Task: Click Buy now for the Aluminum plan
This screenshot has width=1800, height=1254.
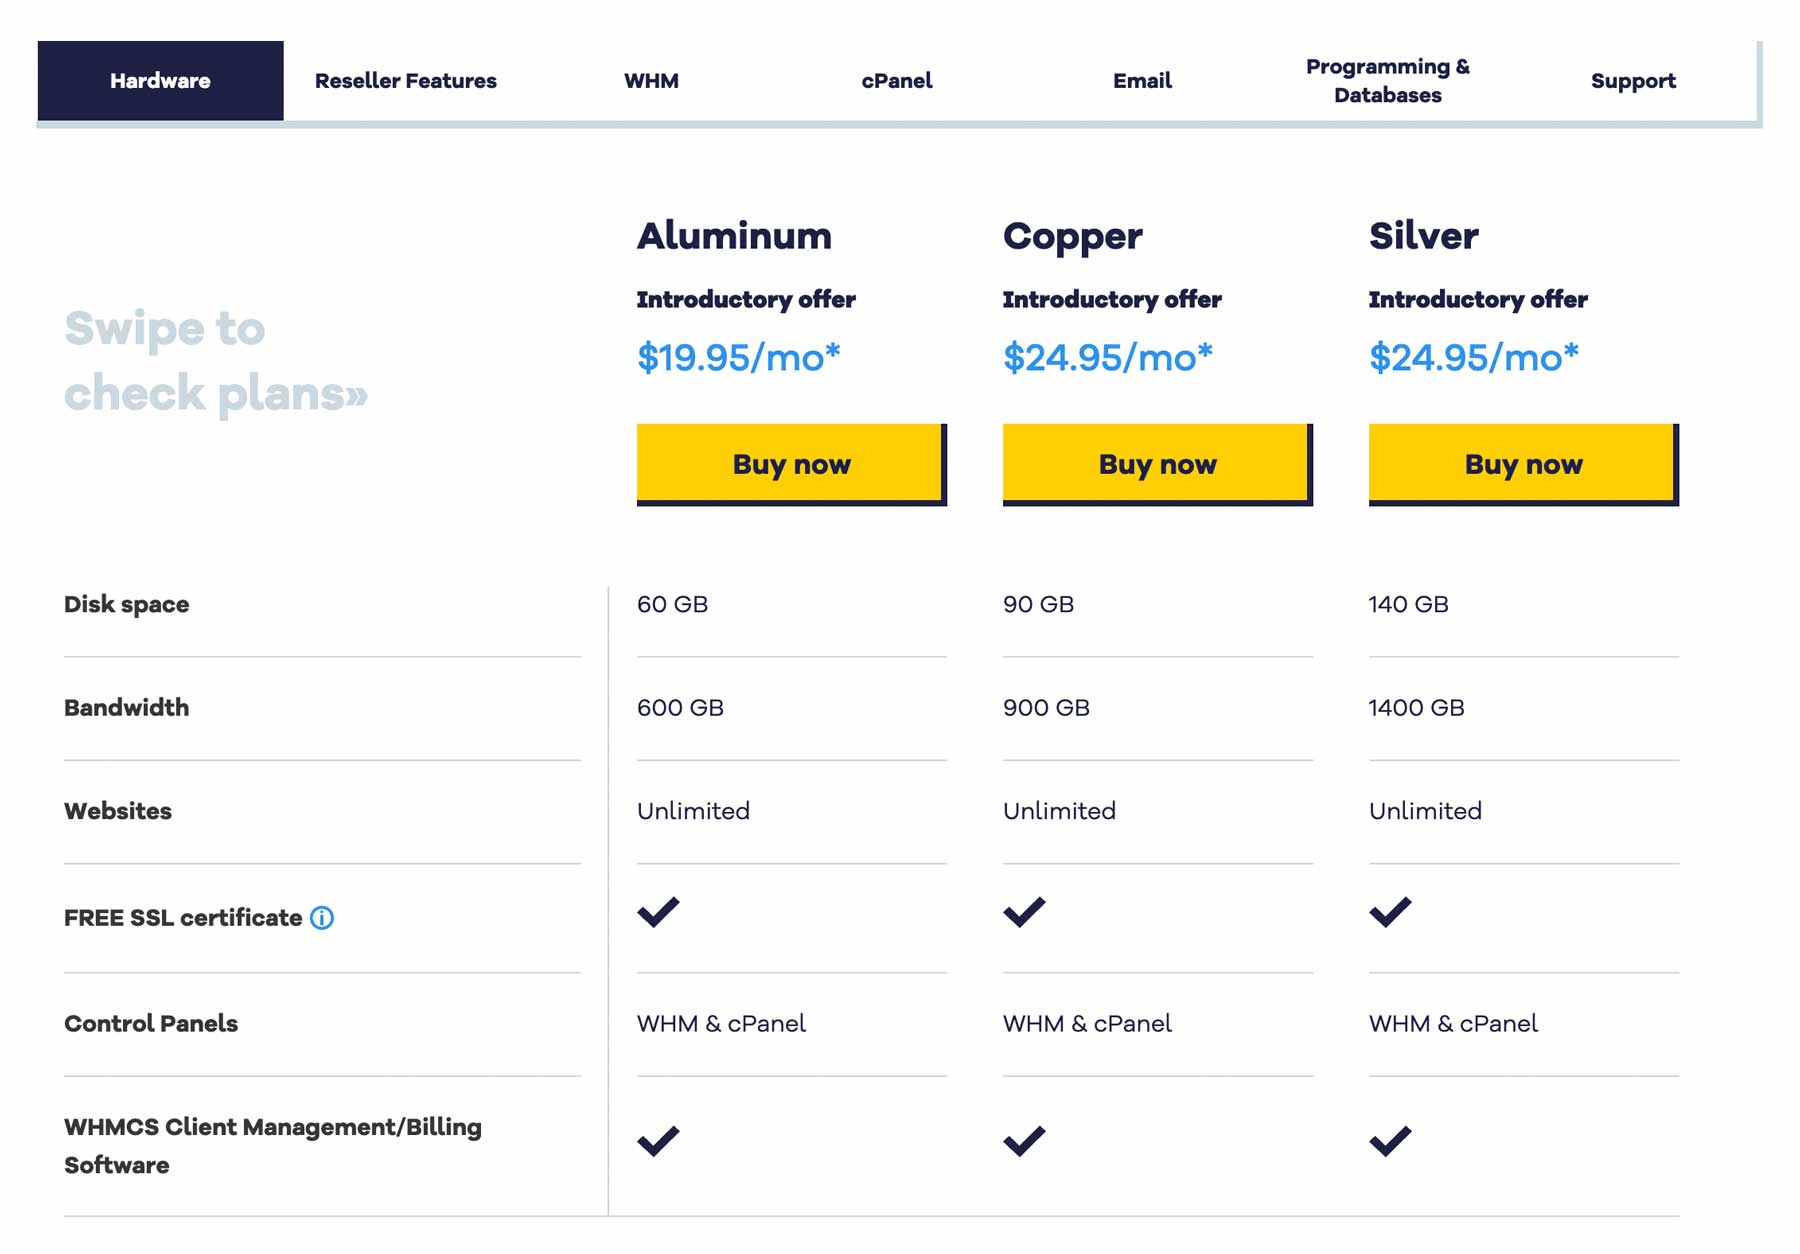Action: (791, 463)
